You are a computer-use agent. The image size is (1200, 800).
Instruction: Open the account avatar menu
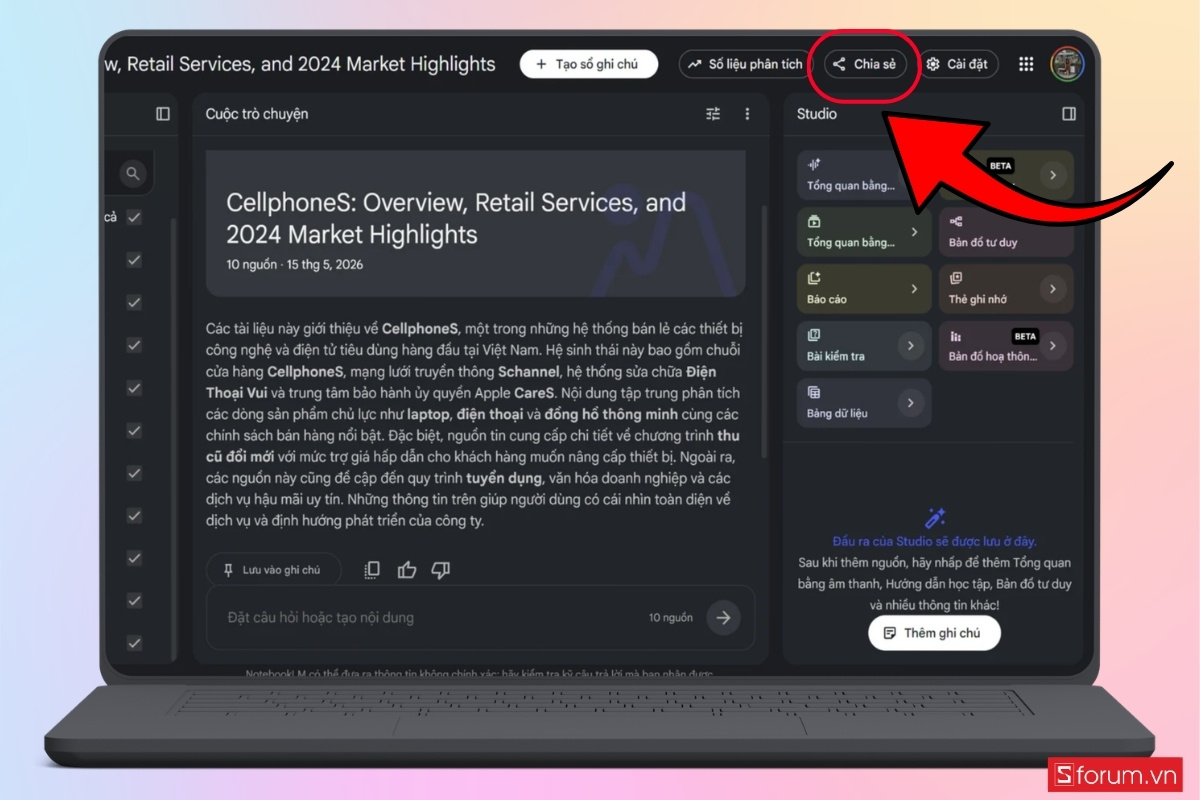1067,64
